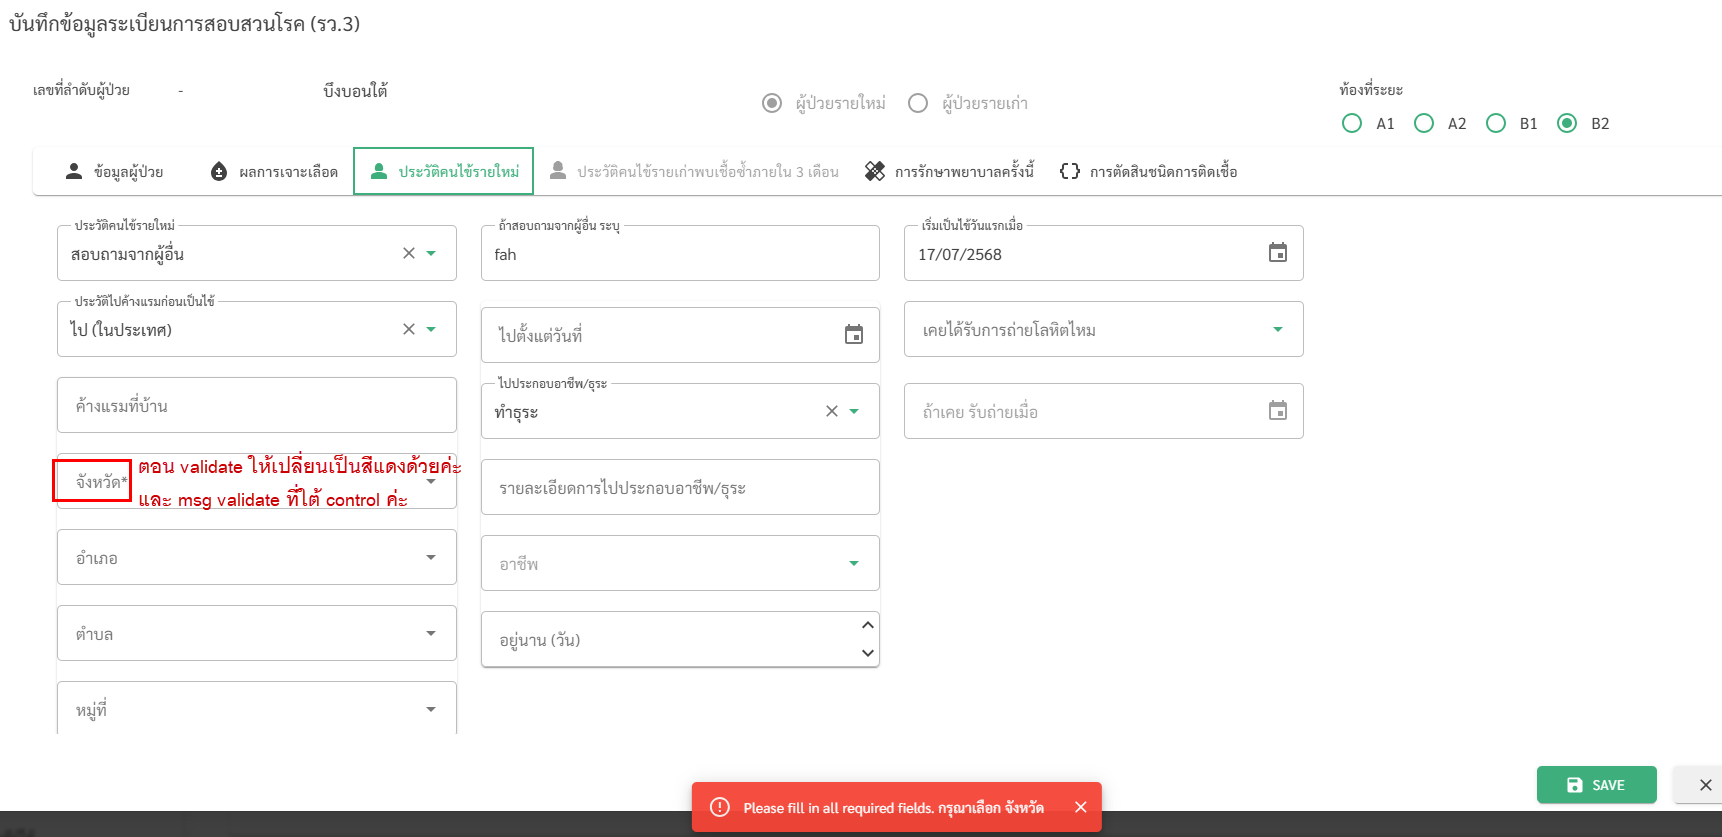Screen dimensions: 1722x837
Task: Expand the อาชีพ dropdown
Action: [853, 563]
